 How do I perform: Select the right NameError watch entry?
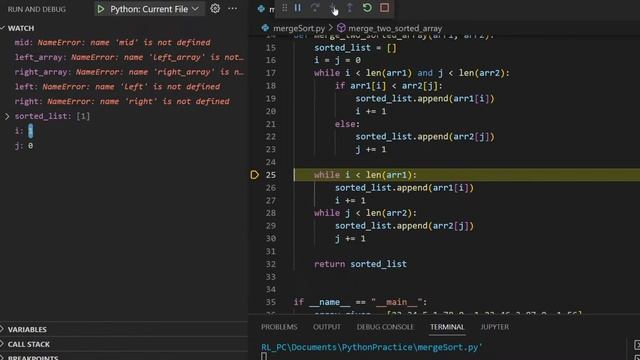[122, 101]
